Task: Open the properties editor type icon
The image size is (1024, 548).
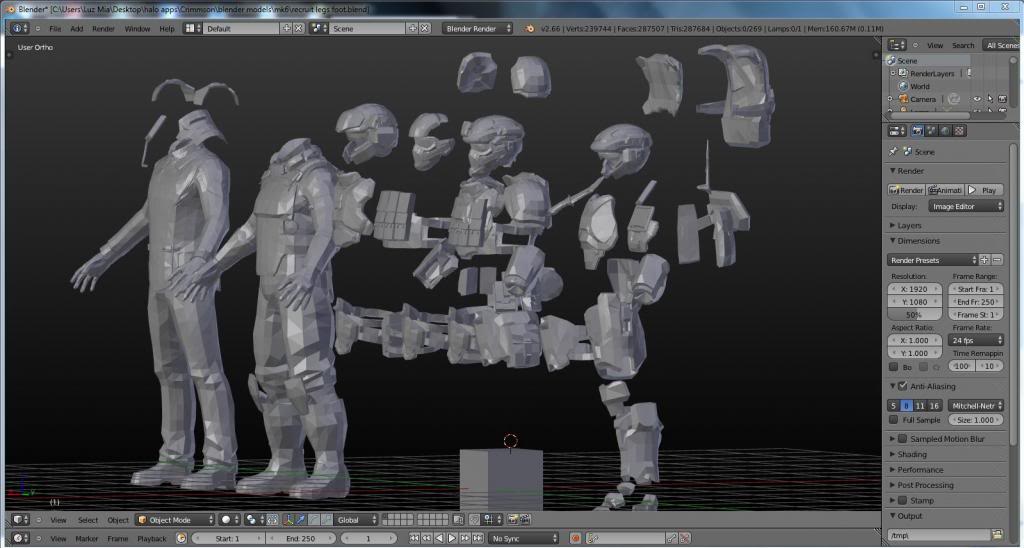Action: click(x=897, y=131)
